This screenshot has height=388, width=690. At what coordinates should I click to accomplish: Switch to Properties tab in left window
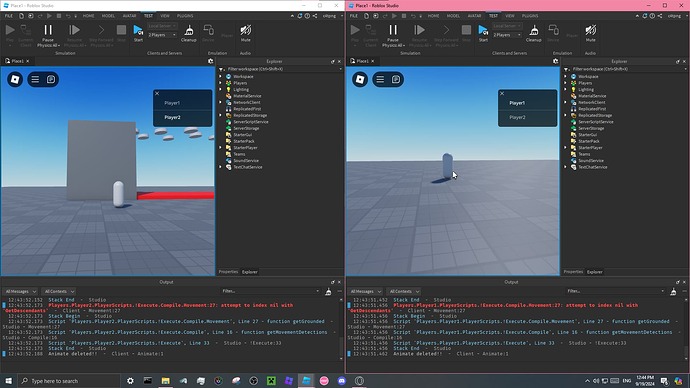click(228, 272)
